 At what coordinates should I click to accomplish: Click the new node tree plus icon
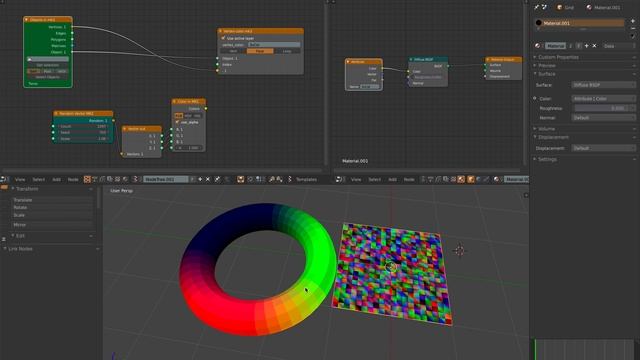coord(200,179)
